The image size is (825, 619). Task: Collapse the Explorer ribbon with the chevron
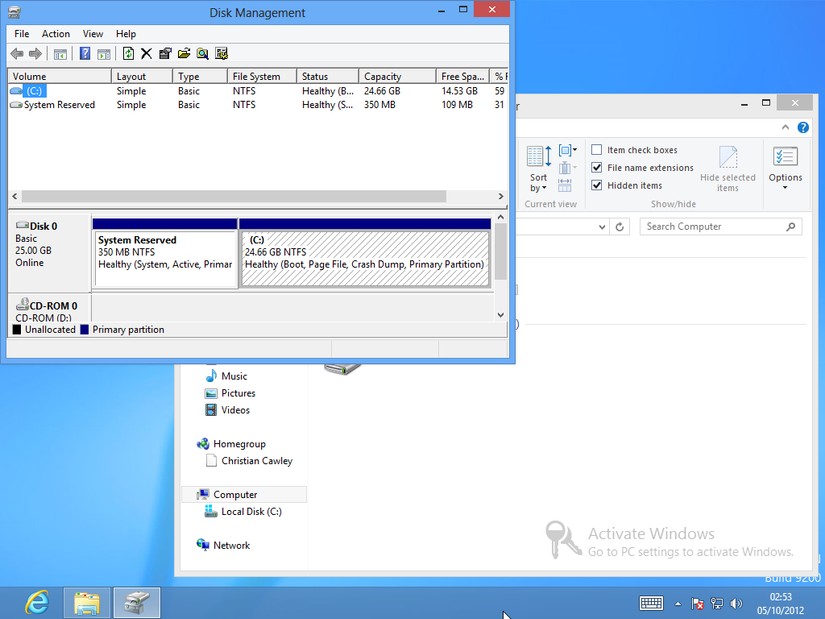785,127
